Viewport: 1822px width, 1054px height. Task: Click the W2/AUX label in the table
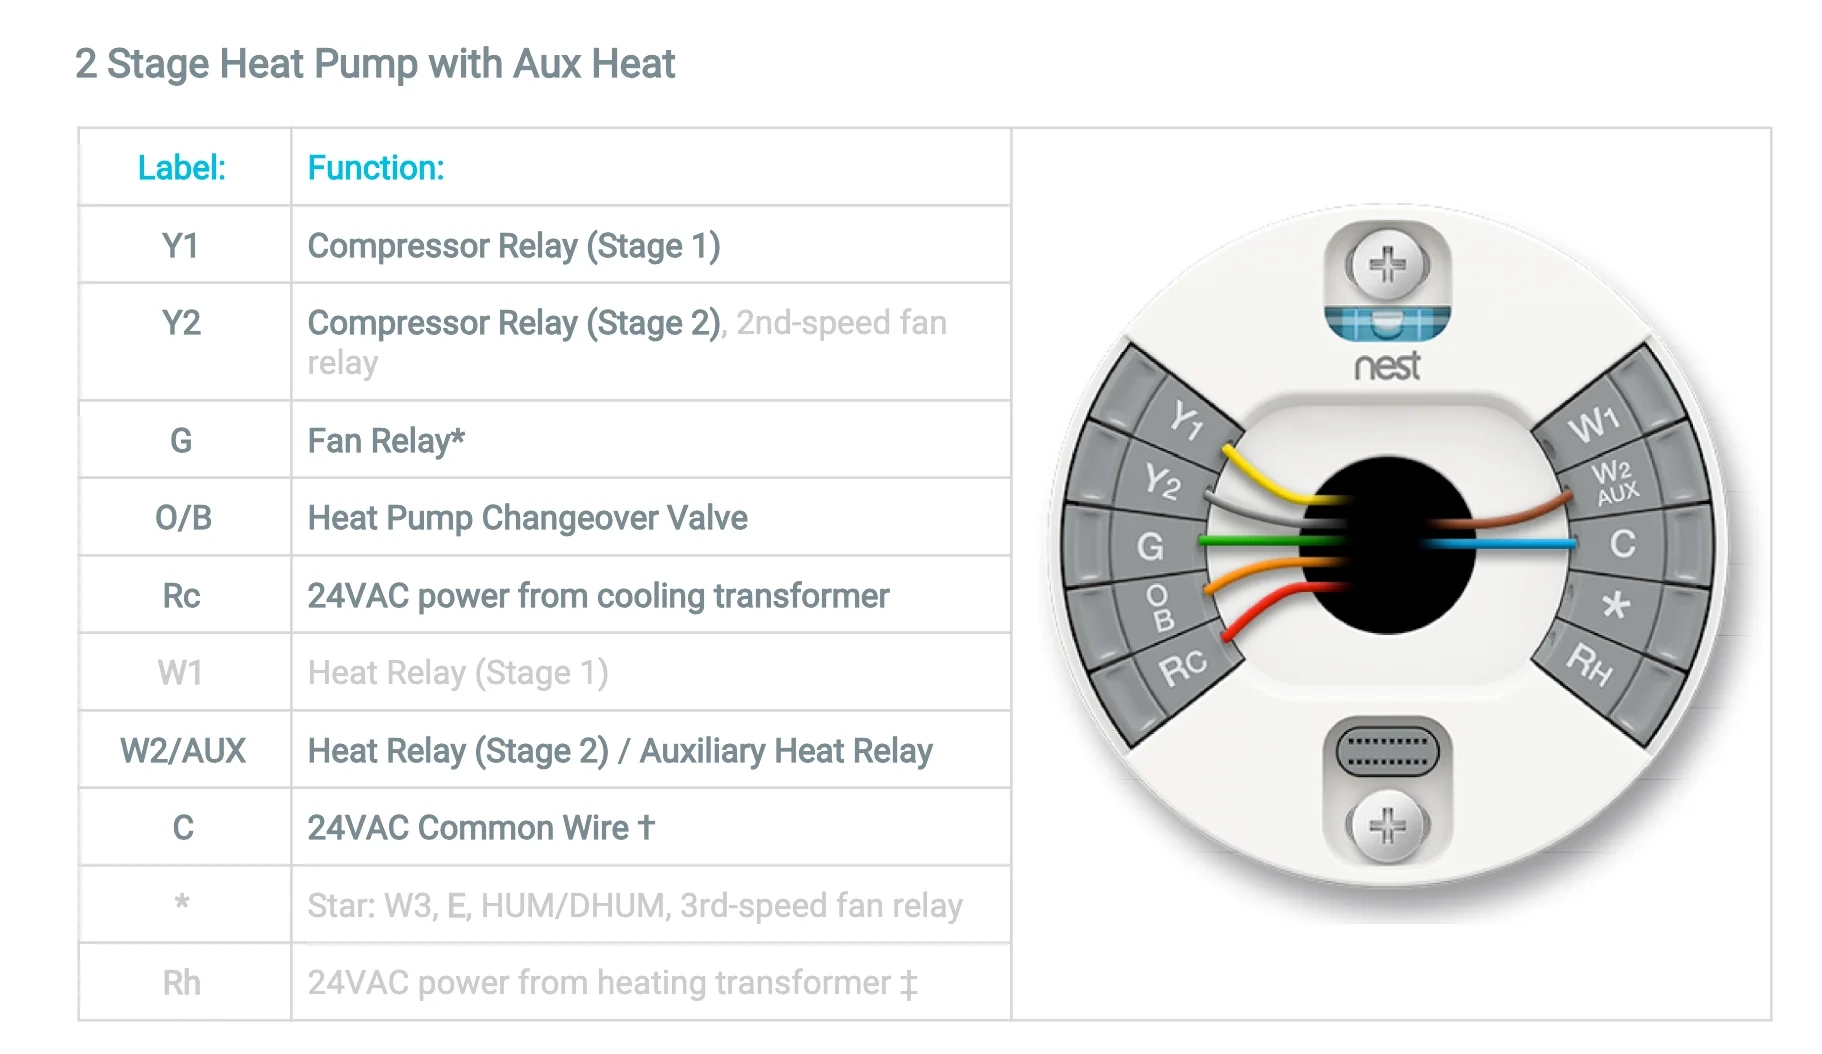(x=183, y=751)
